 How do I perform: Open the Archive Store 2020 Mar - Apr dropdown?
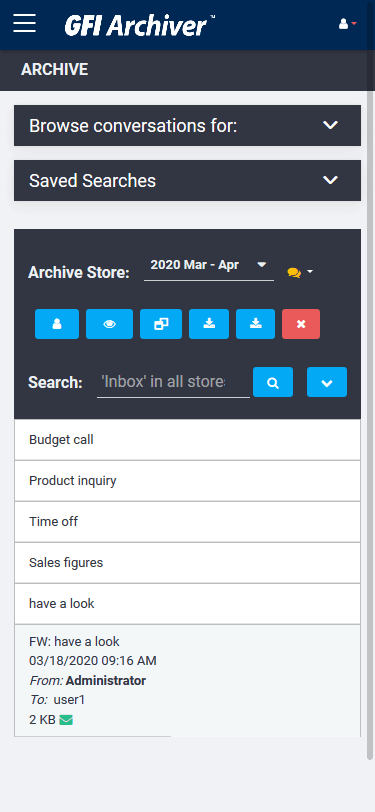(209, 266)
